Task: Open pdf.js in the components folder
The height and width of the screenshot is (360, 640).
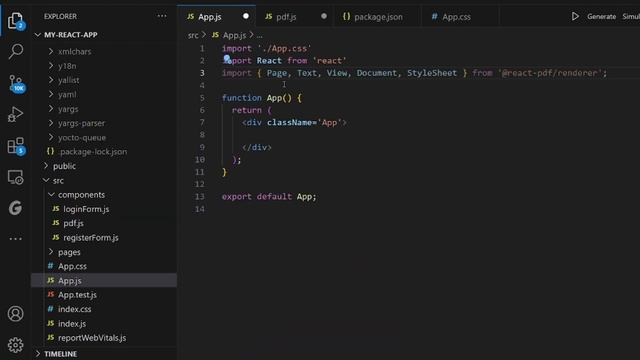Action: coord(73,223)
